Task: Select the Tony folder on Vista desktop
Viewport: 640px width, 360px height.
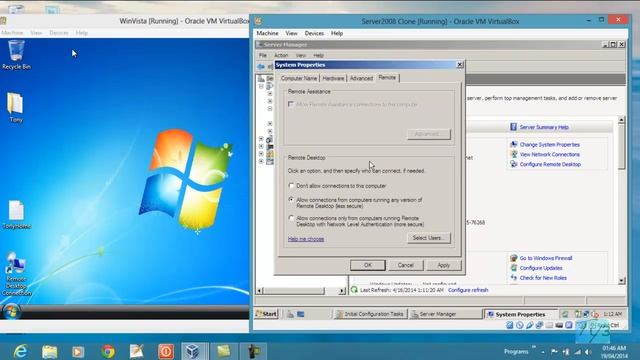Action: [16, 108]
